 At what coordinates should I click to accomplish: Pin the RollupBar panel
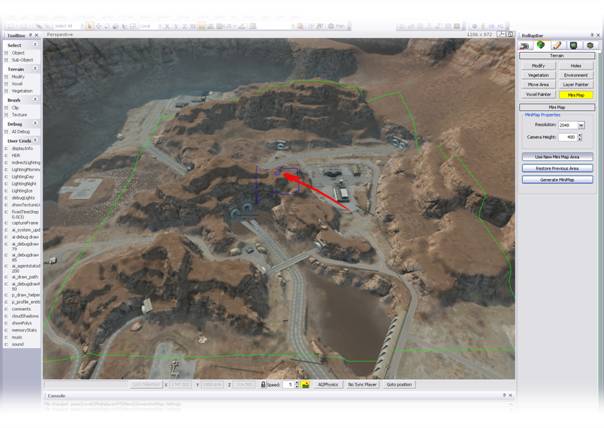pyautogui.click(x=592, y=35)
